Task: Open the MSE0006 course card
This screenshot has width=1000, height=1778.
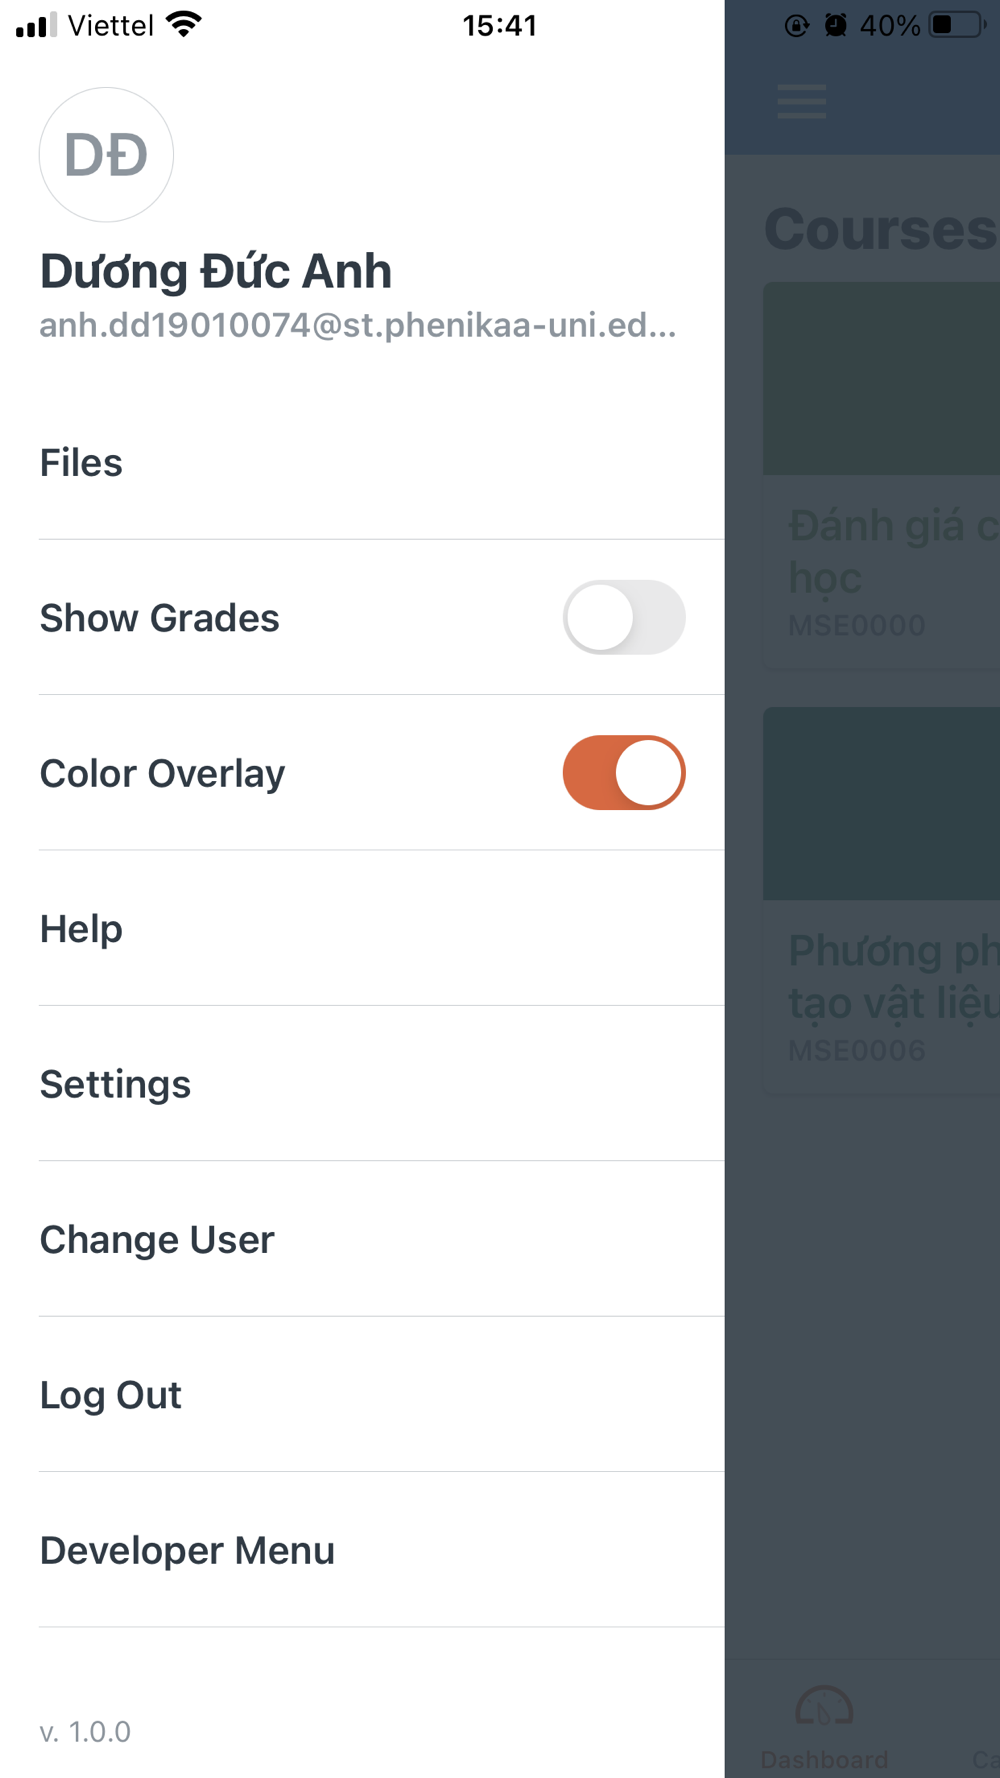Action: point(881,900)
